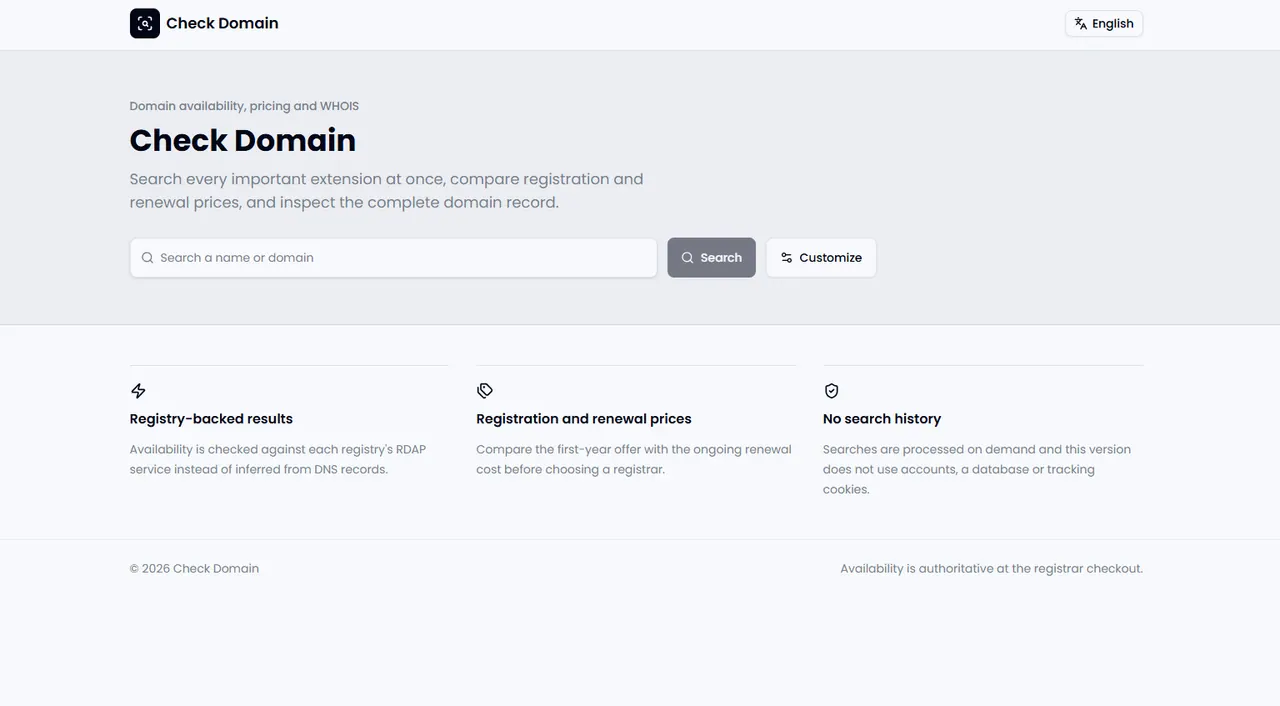Open the Check Domain header title link
The width and height of the screenshot is (1280, 706).
222,23
